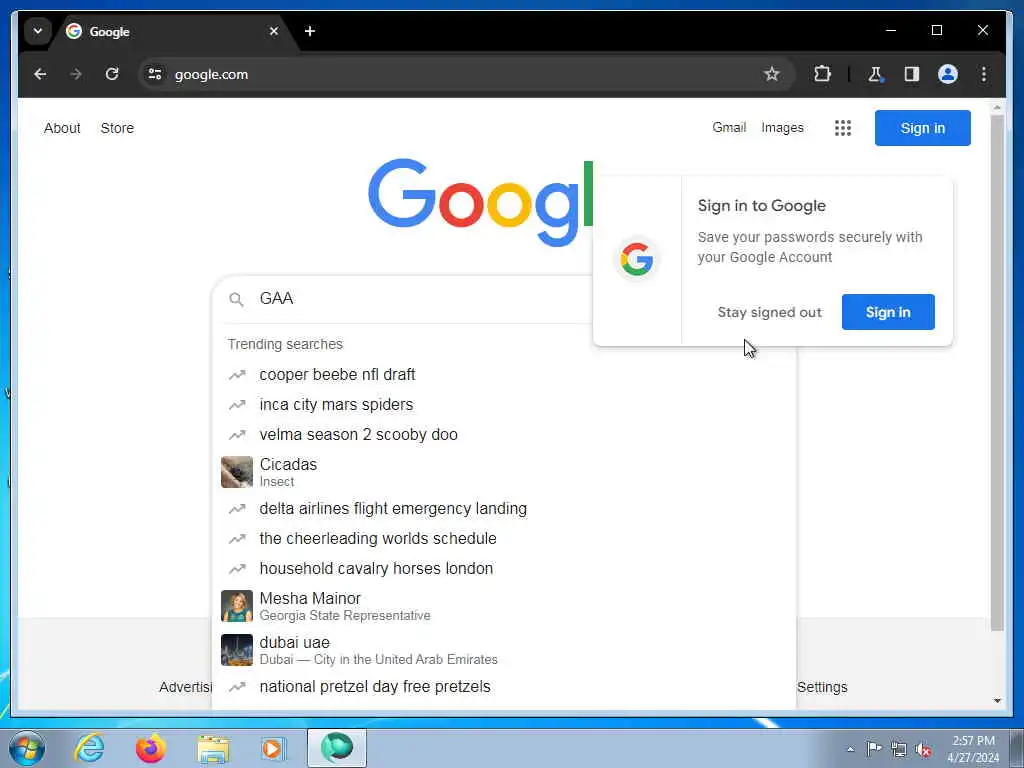Screen dimensions: 1024x768
Task: Open the About link
Action: [x=62, y=128]
